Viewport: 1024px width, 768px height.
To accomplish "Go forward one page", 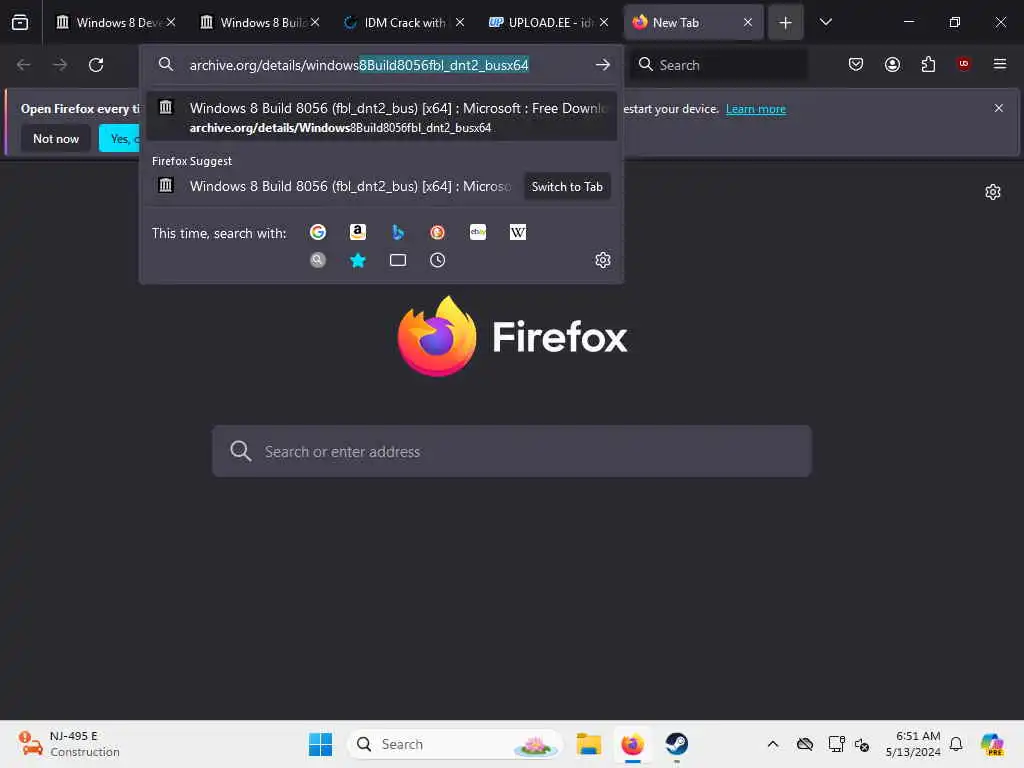I will (x=59, y=65).
